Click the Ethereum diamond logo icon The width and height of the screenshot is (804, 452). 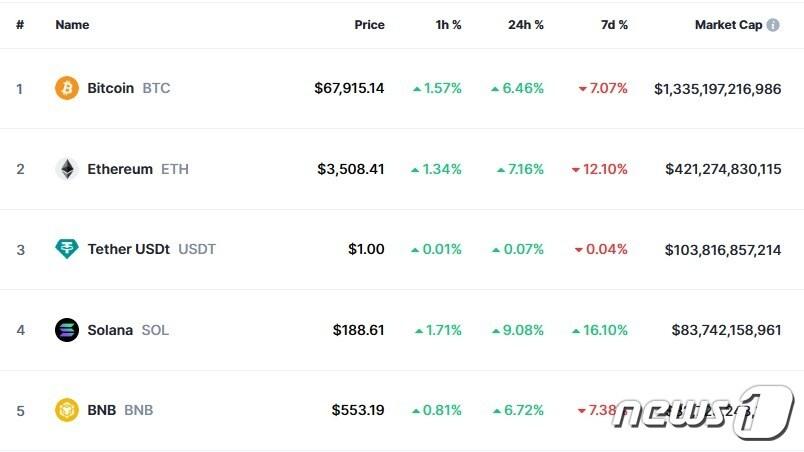[67, 169]
